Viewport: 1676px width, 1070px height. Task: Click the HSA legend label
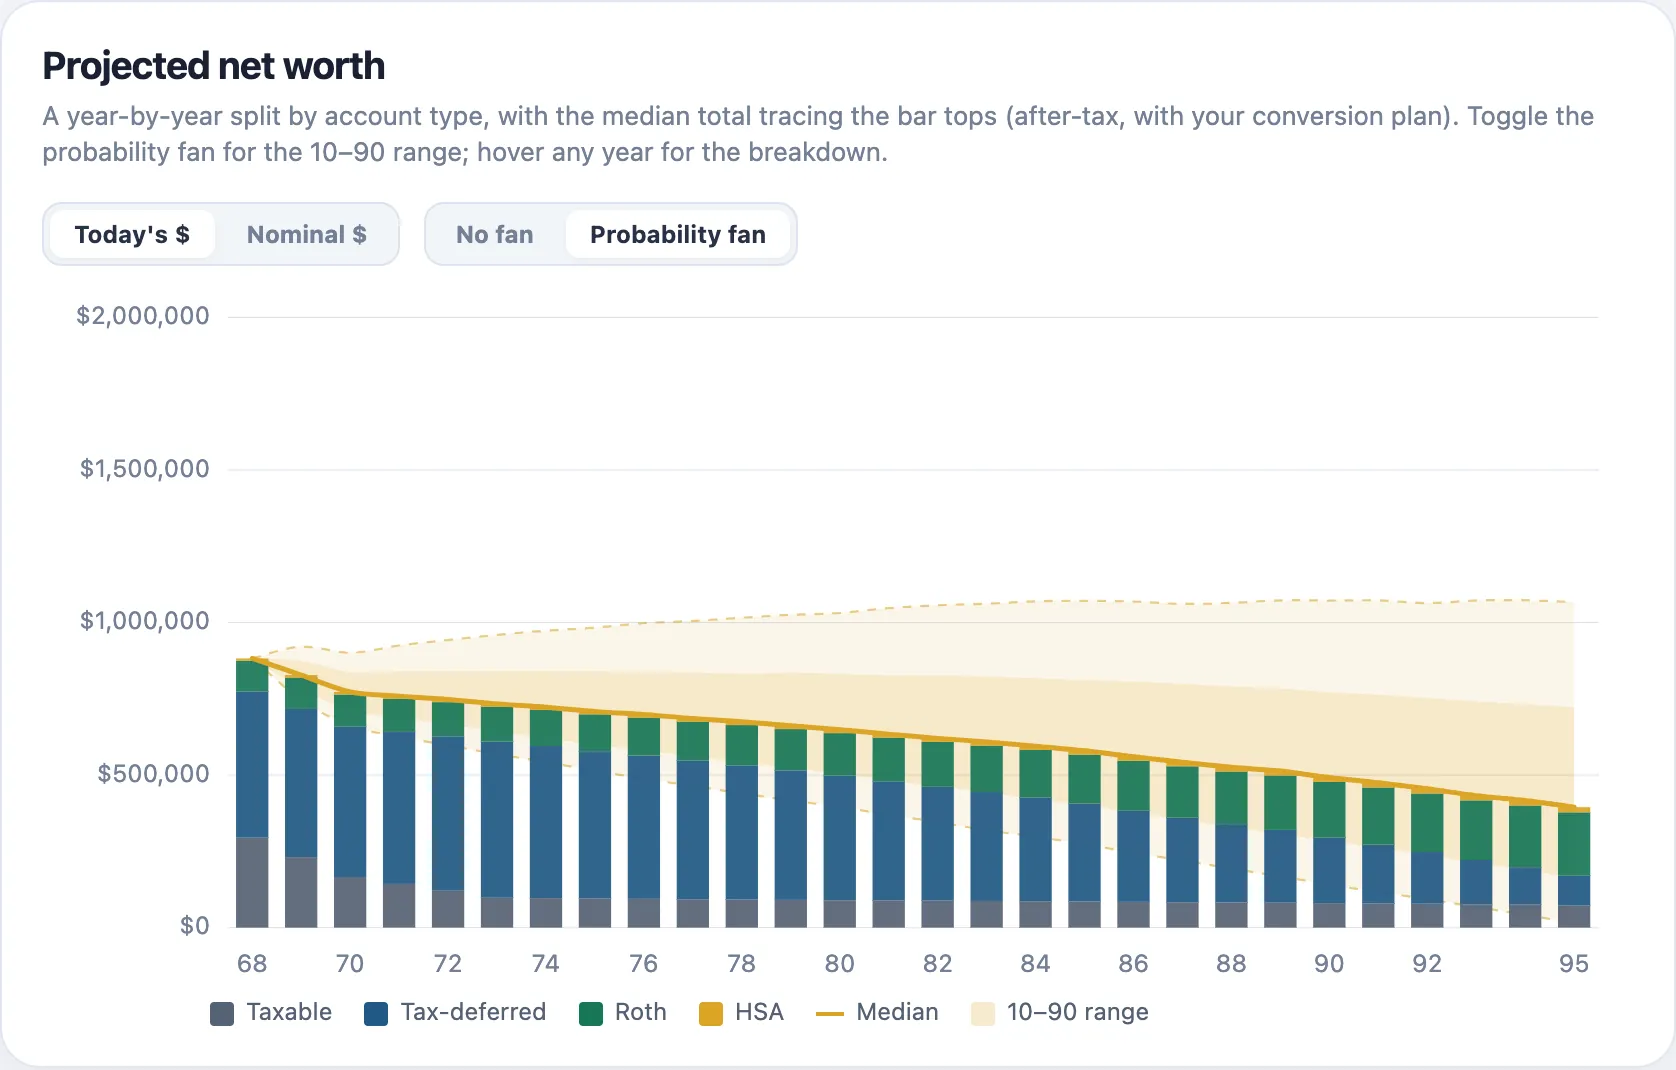[x=759, y=1012]
